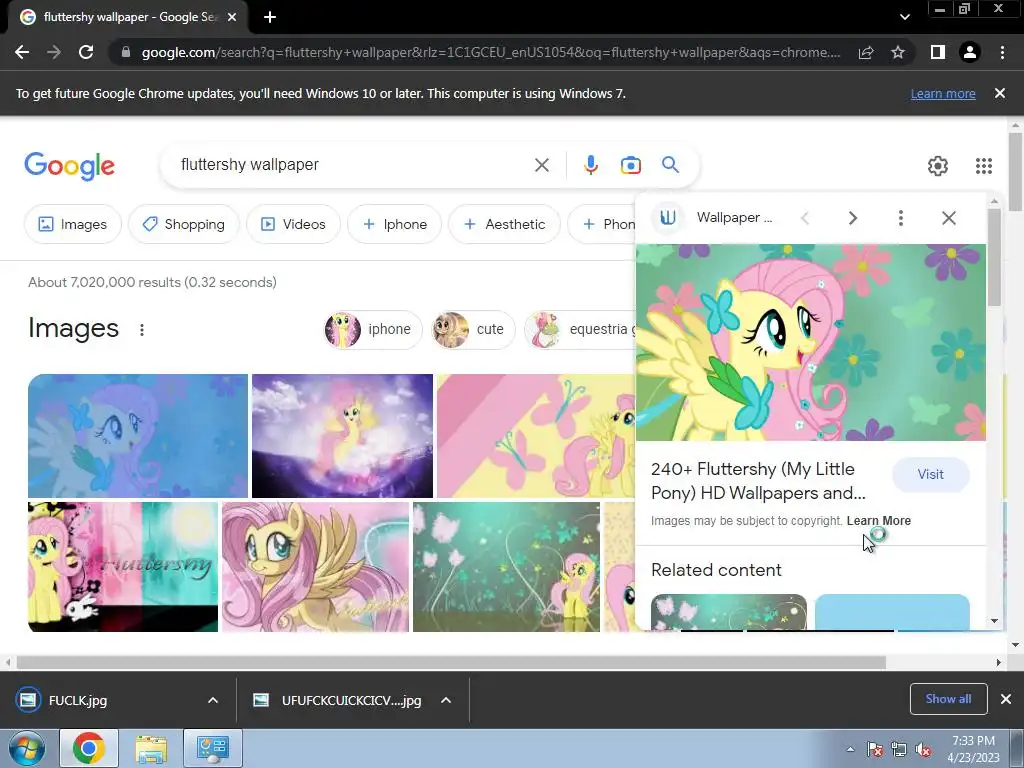Switch to the Videos filter

(x=293, y=224)
